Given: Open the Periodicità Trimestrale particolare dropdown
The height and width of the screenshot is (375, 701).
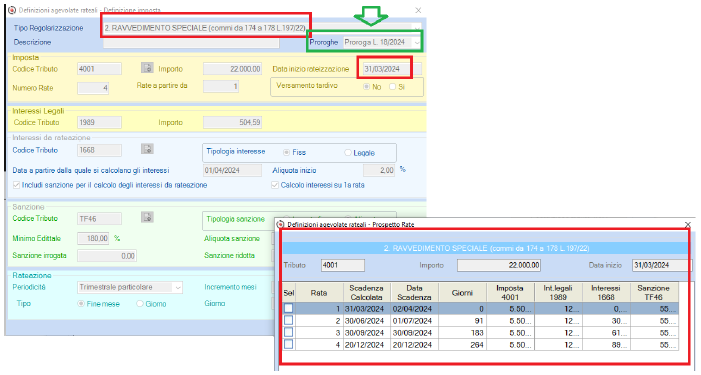Looking at the screenshot, I should (x=177, y=287).
